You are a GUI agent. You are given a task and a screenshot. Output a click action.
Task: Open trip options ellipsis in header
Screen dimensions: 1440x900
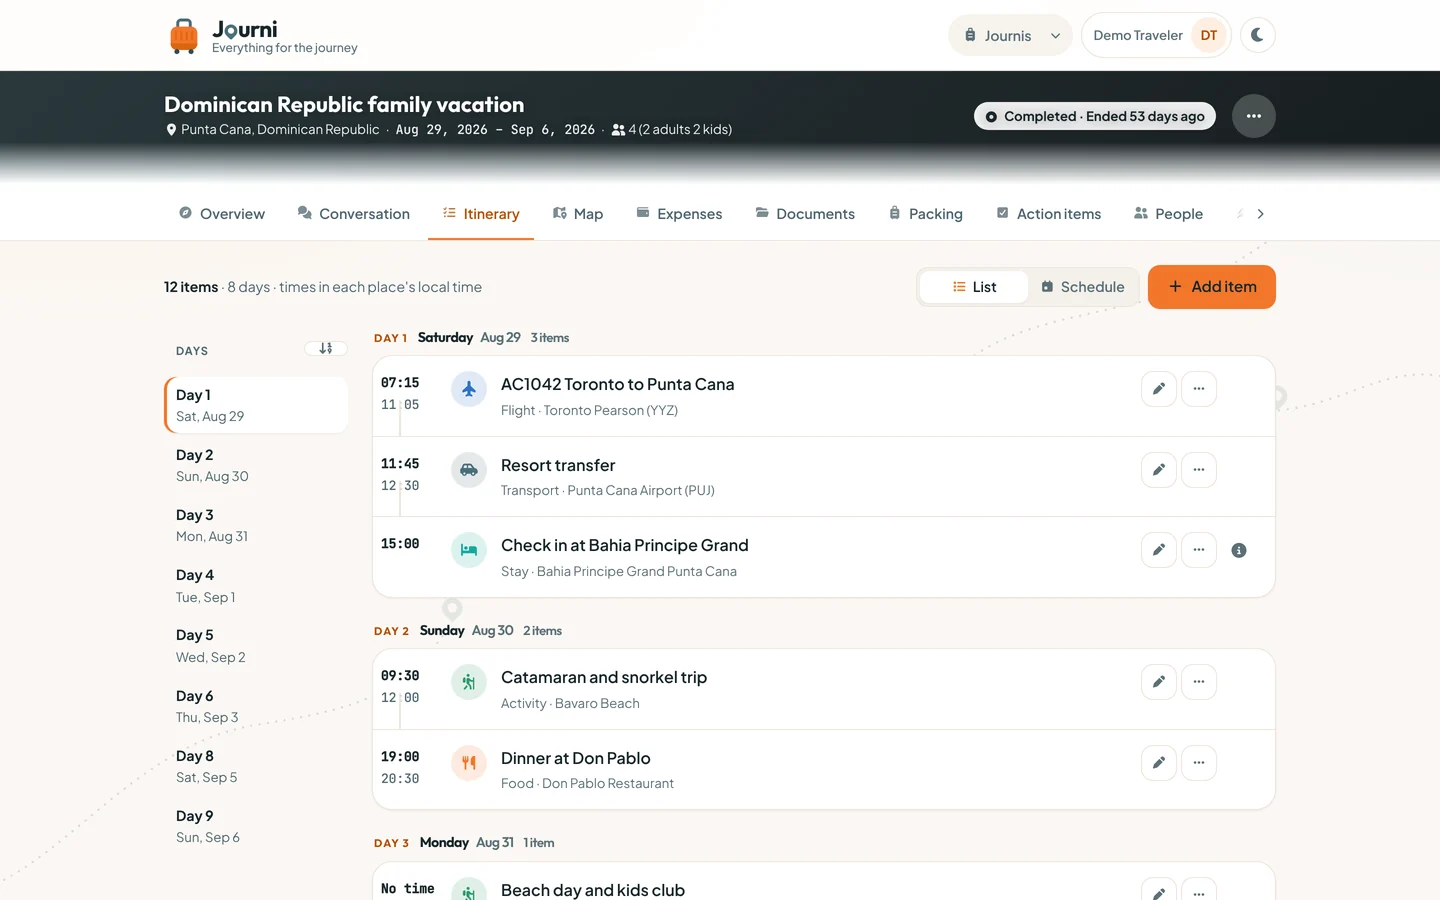pos(1254,116)
